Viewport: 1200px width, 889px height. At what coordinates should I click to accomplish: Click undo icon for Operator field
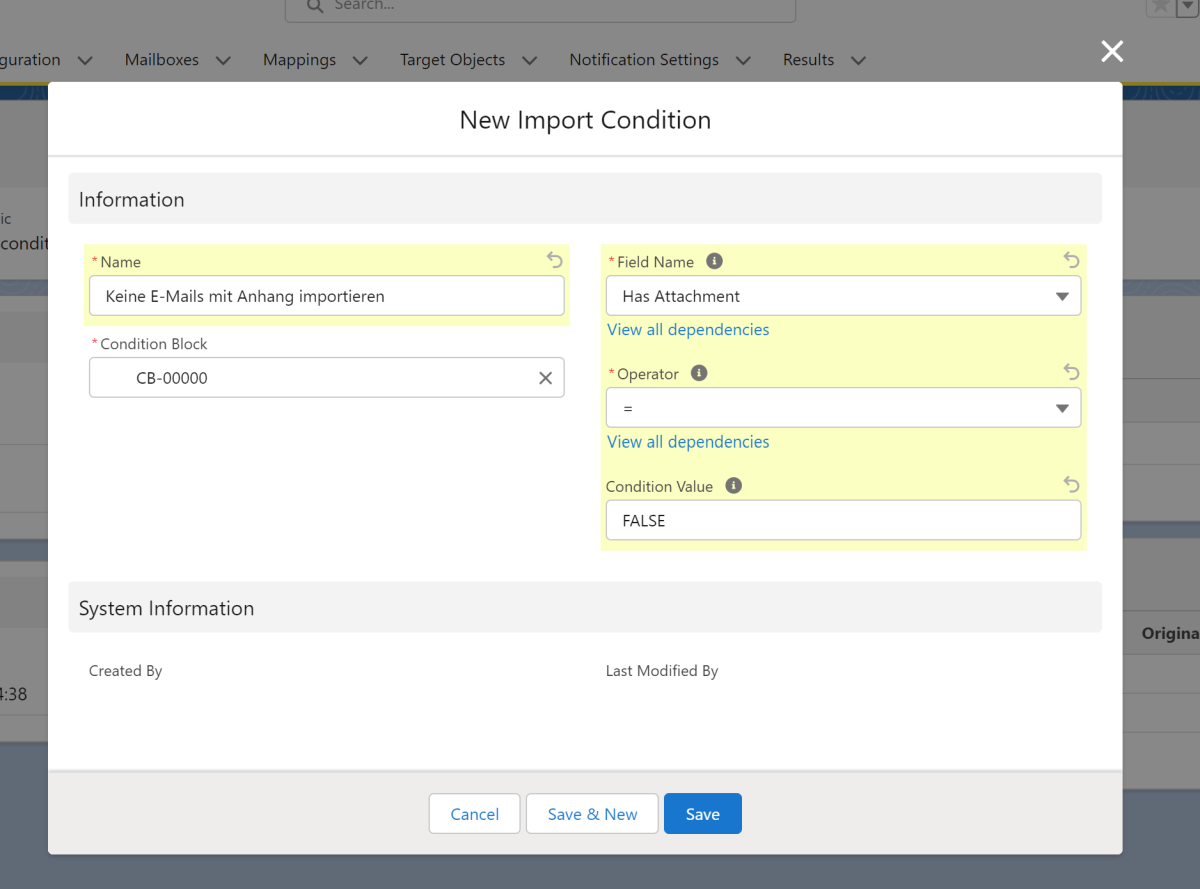tap(1071, 373)
